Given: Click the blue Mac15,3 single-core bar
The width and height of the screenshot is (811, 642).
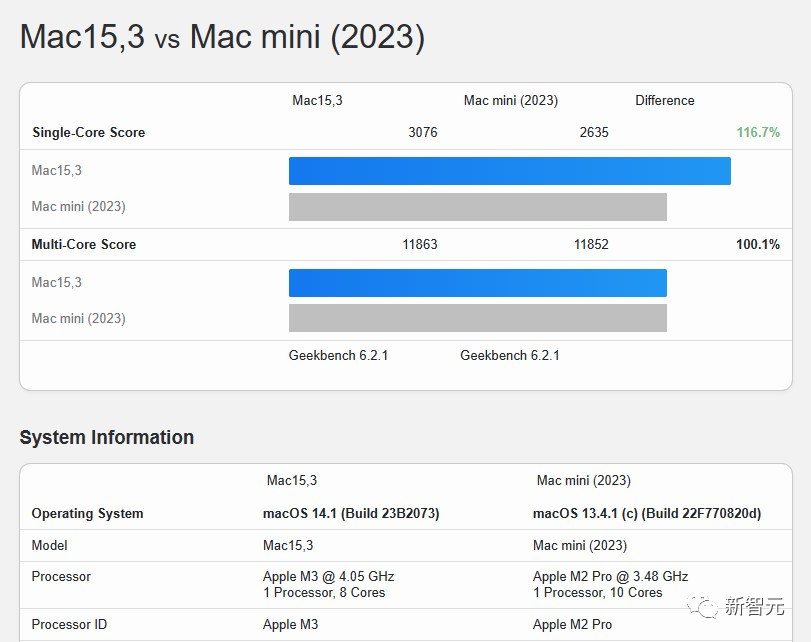Looking at the screenshot, I should tap(509, 171).
